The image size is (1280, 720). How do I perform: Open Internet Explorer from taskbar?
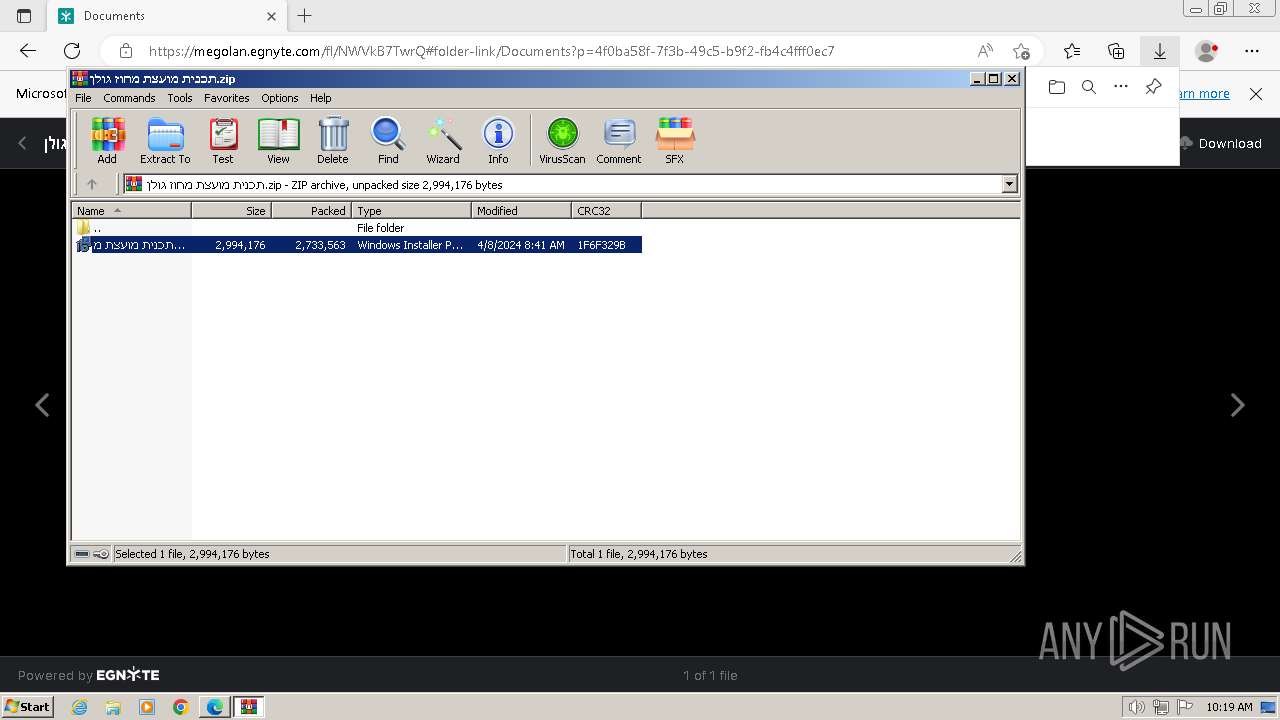[x=79, y=707]
